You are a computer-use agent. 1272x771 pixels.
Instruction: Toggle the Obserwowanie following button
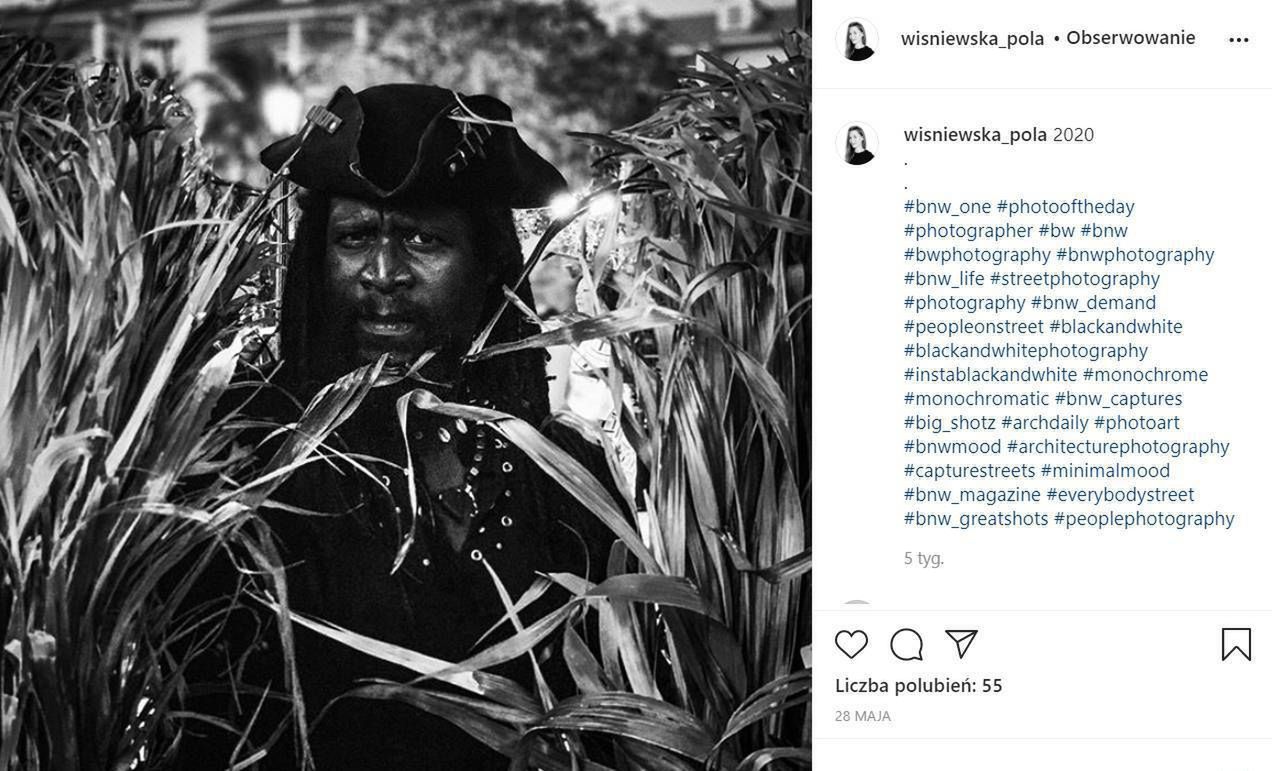pyautogui.click(x=1130, y=38)
